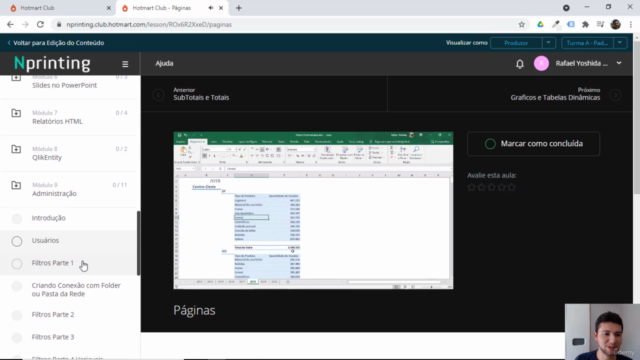Toggle the hamburger sidebar menu
Image resolution: width=640 pixels, height=360 pixels.
pyautogui.click(x=125, y=64)
